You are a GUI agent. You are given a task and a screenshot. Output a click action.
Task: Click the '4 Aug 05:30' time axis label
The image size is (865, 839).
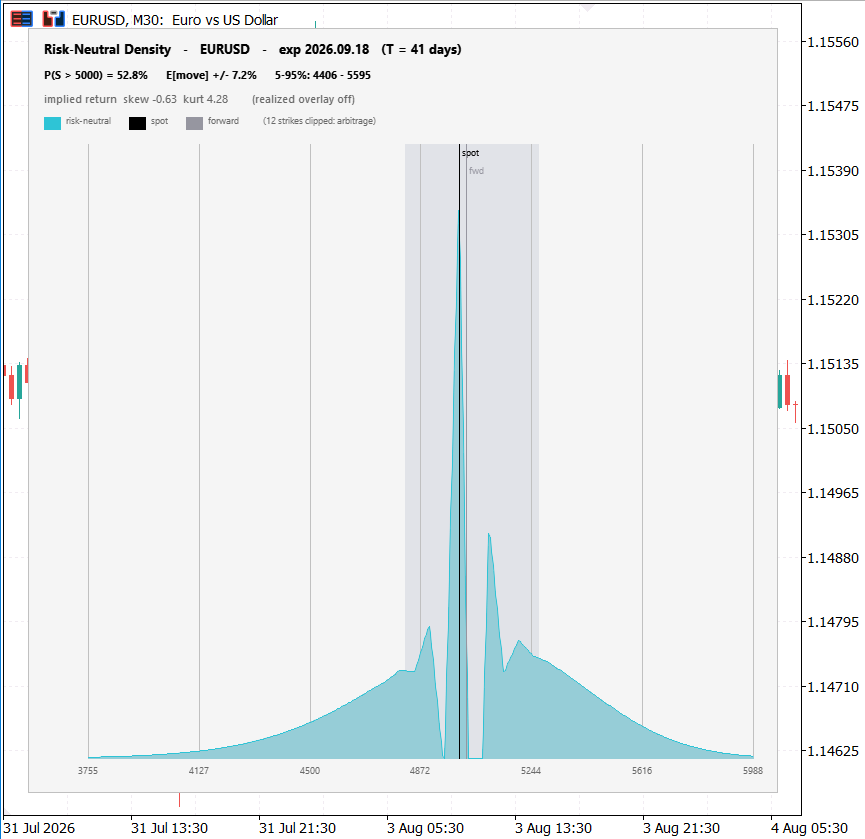click(x=809, y=829)
